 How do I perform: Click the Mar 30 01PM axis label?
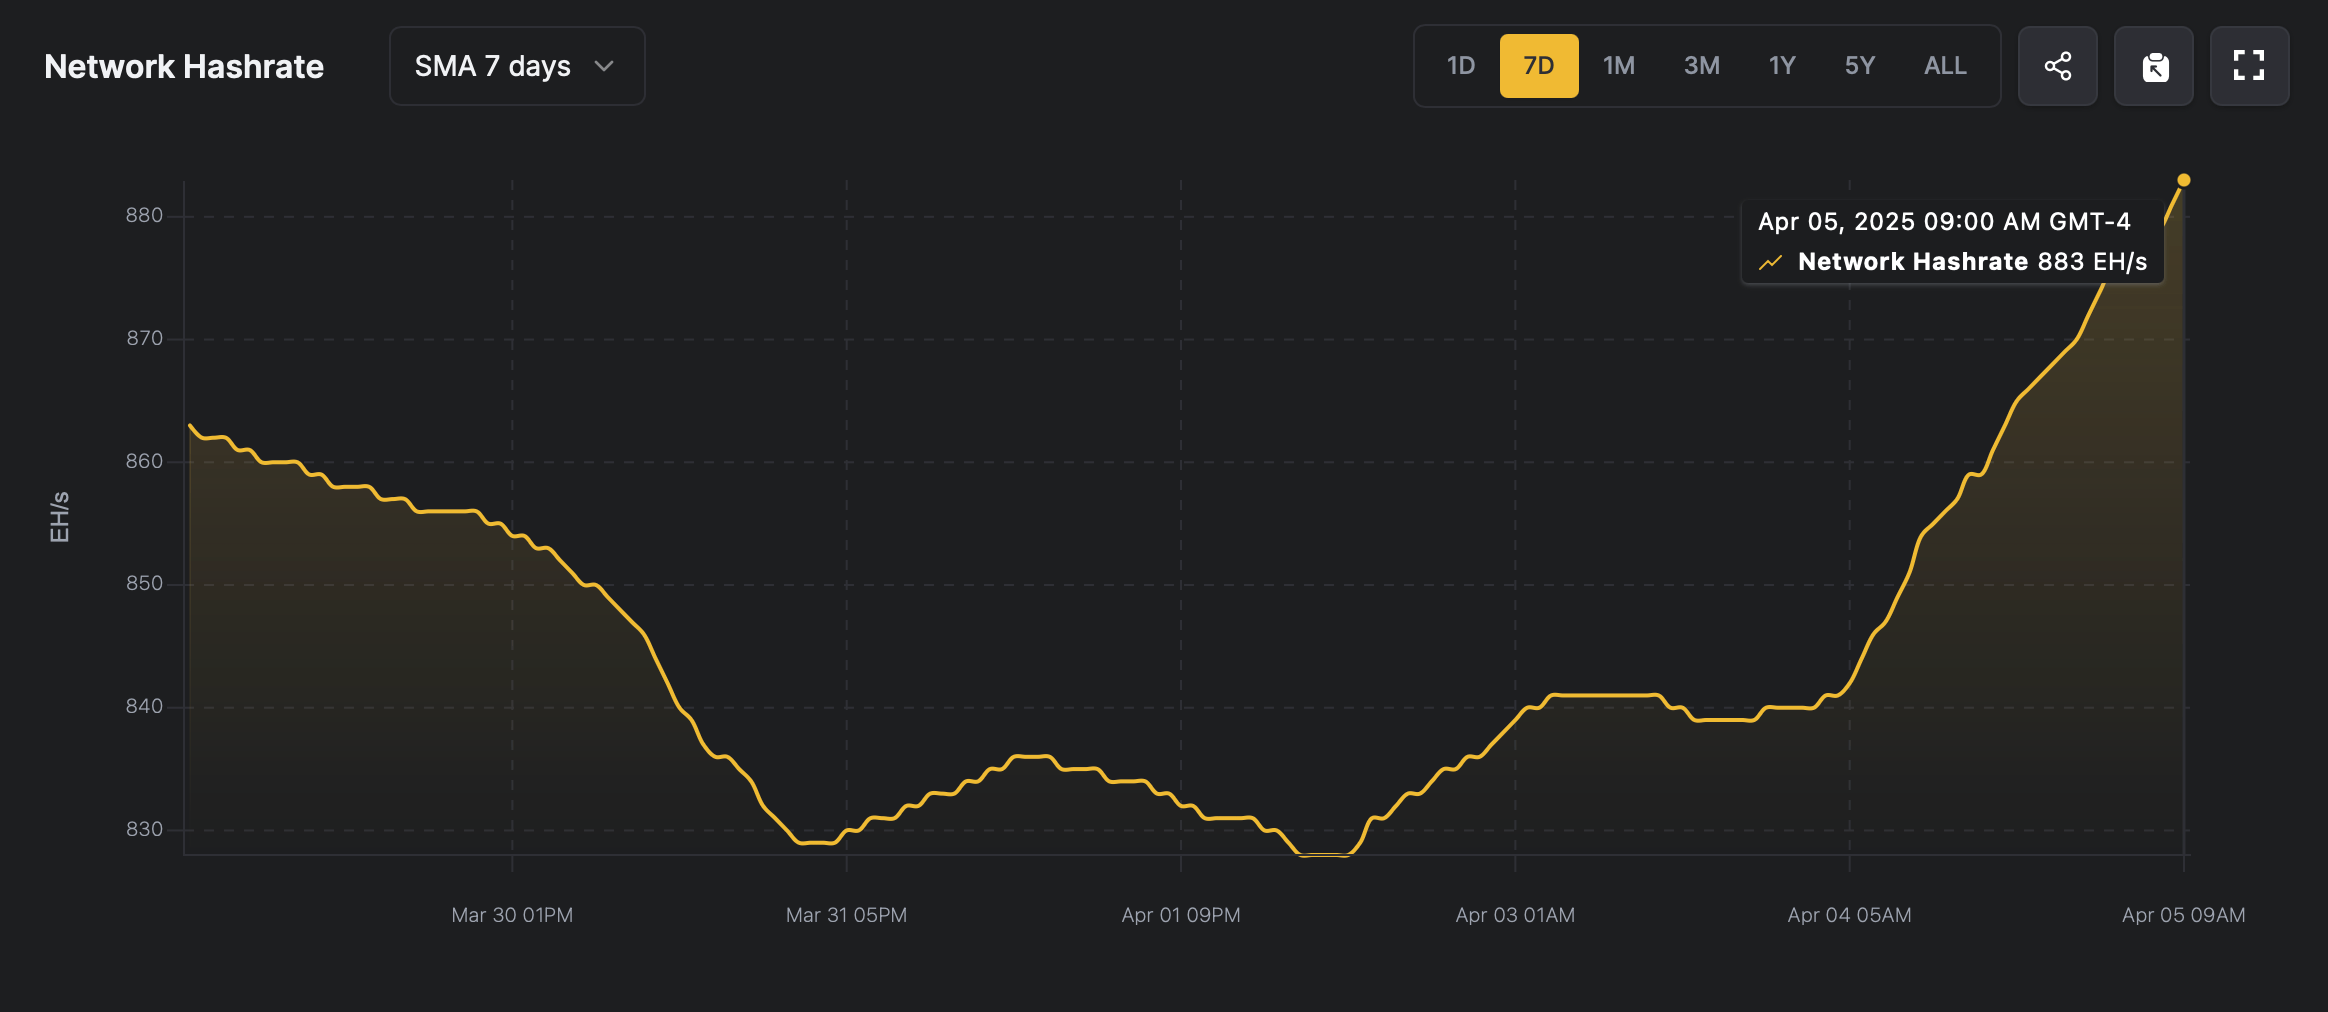tap(512, 915)
